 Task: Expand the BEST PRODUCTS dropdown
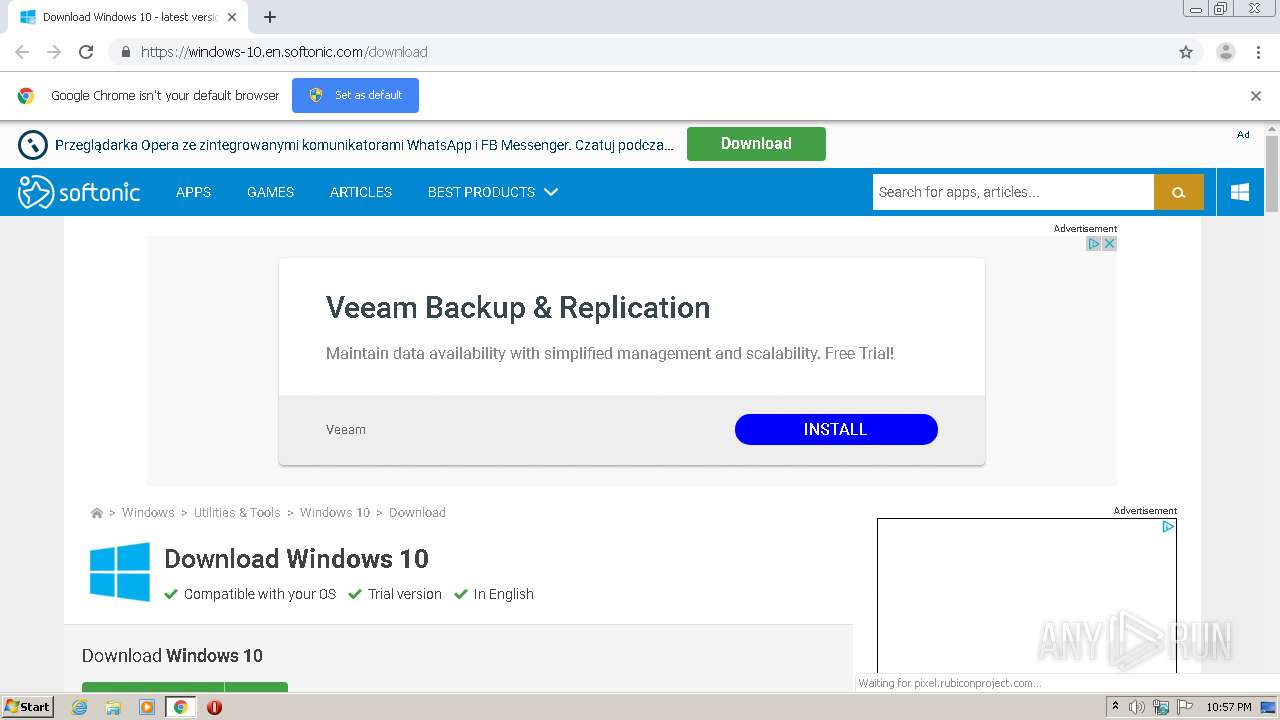click(492, 192)
